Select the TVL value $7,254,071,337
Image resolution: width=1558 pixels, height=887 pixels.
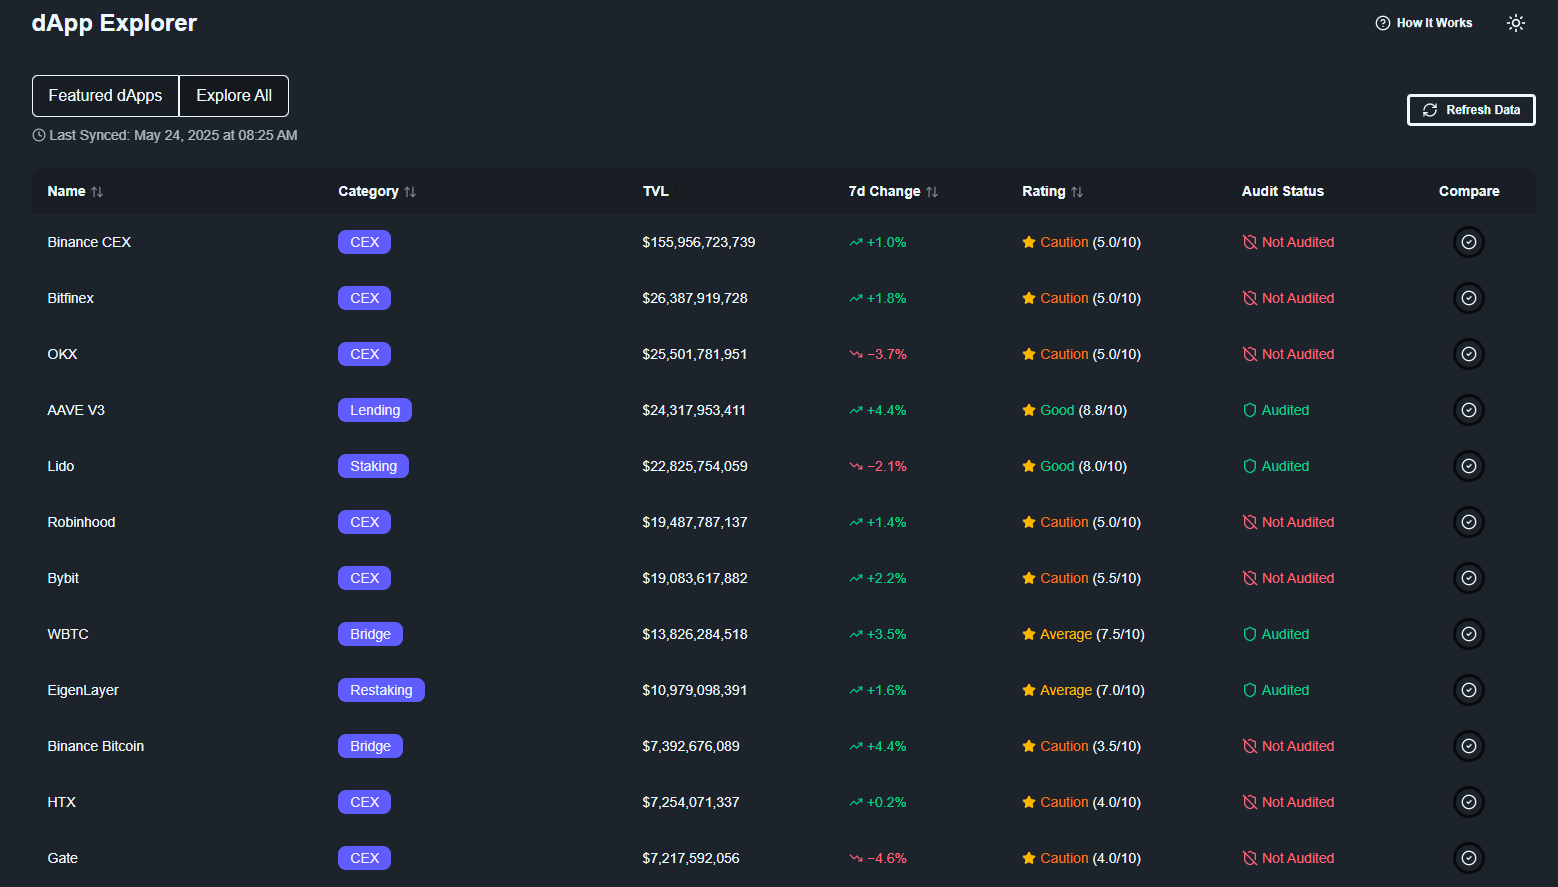(x=691, y=802)
